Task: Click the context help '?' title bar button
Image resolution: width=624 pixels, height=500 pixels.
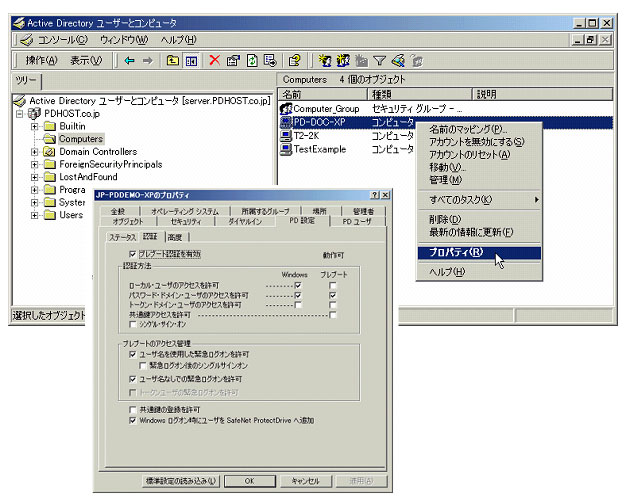Action: [x=374, y=195]
